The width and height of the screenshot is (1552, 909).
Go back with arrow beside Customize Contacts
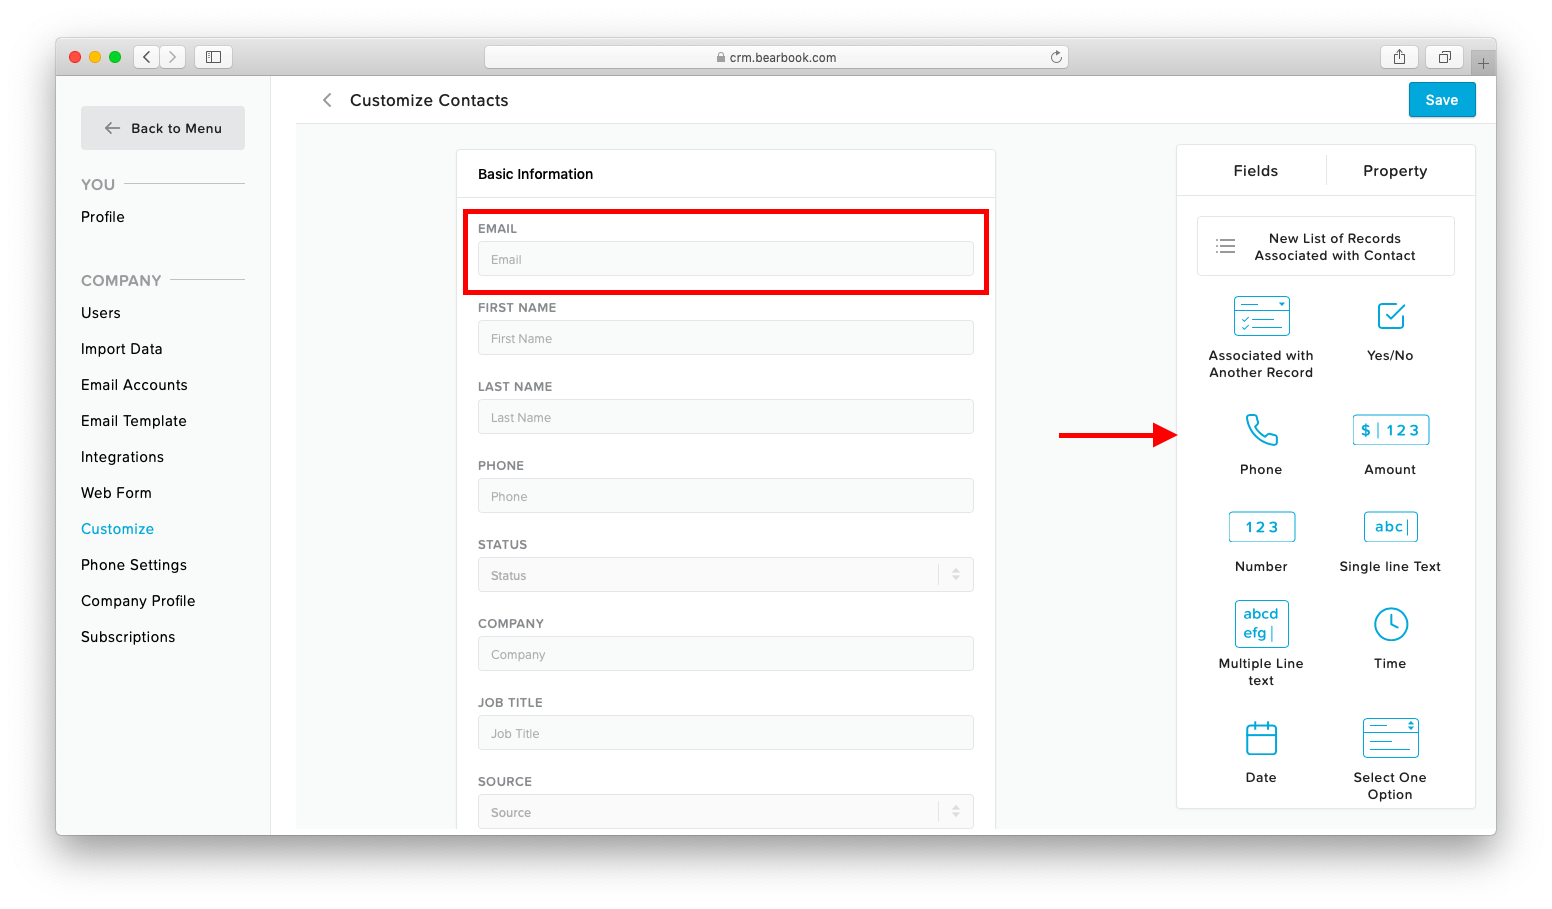(327, 100)
